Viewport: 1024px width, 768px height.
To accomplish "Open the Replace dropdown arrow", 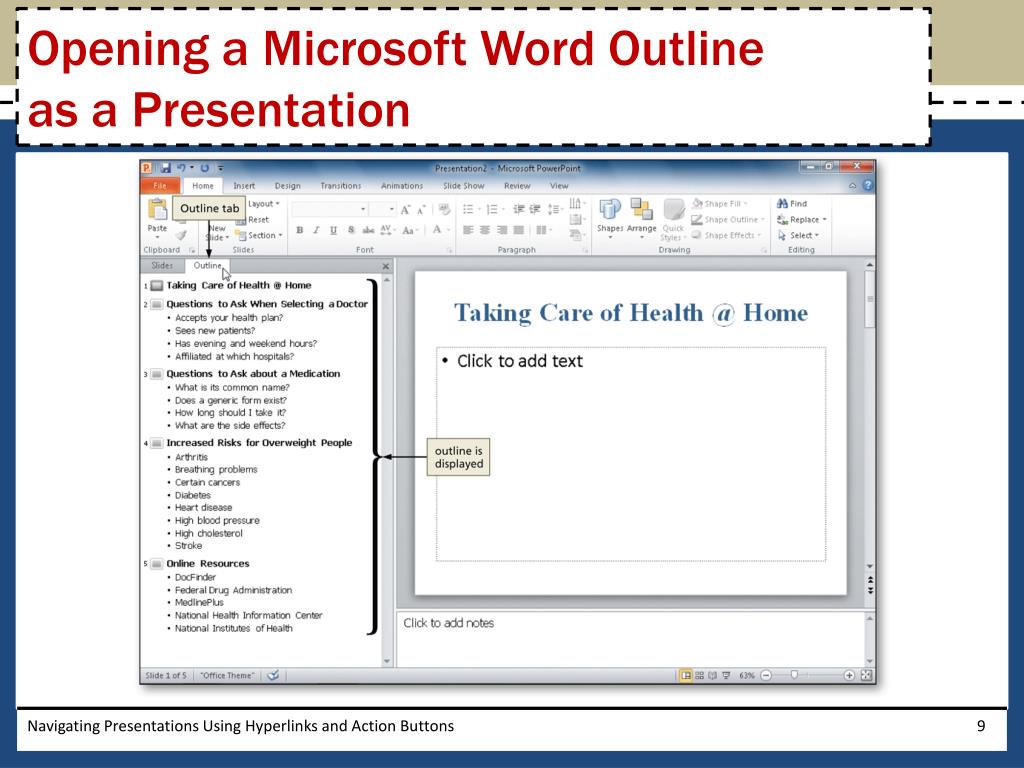I will pos(825,219).
